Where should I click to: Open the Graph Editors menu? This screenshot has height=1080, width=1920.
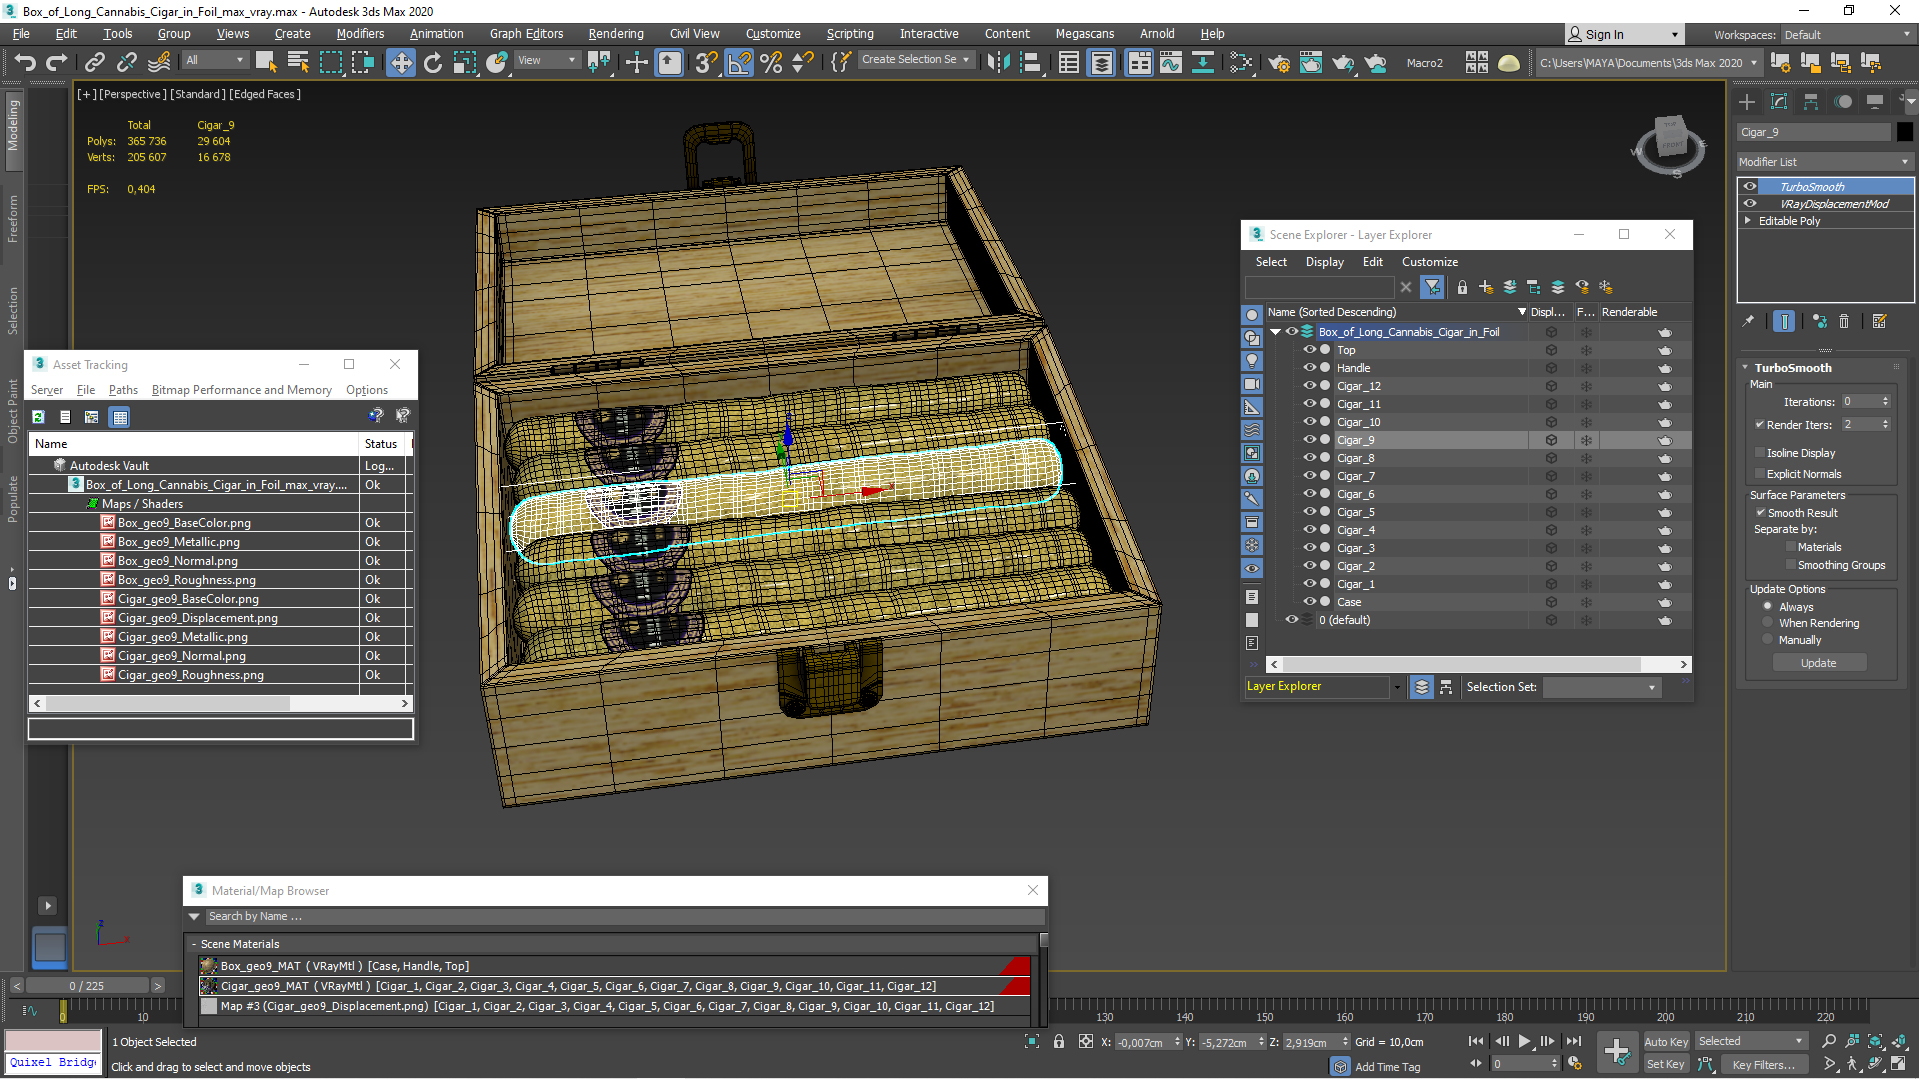pos(526,34)
